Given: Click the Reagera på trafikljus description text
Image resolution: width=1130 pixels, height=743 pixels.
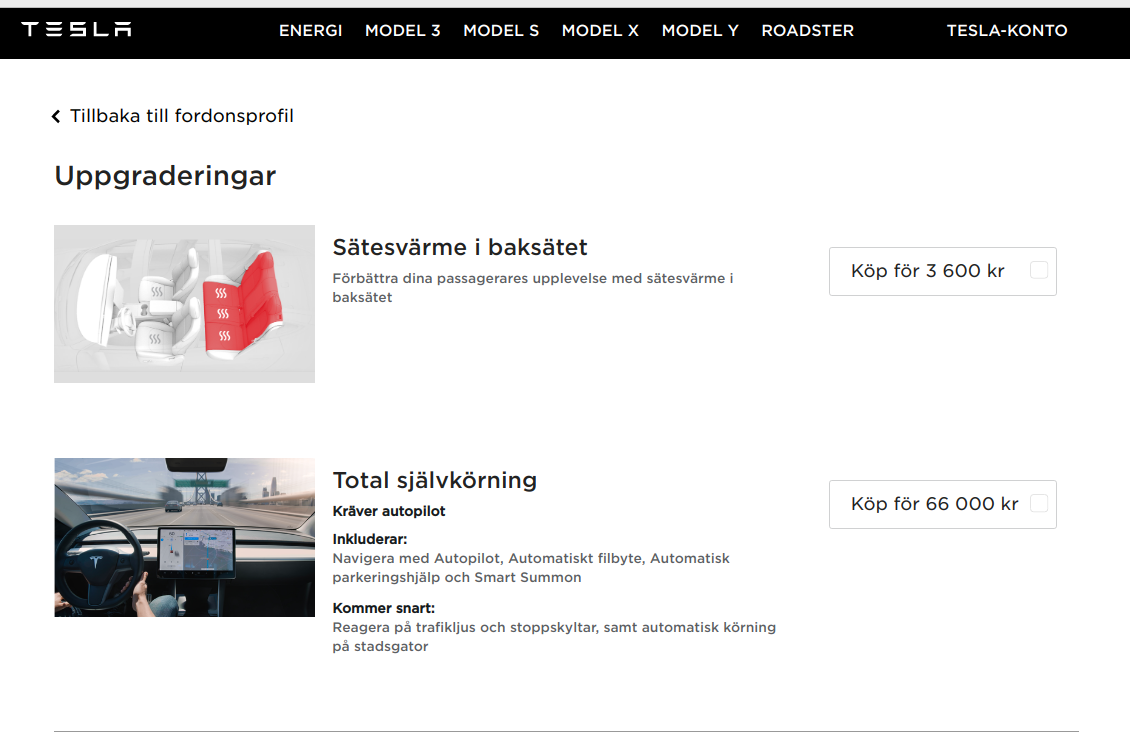Looking at the screenshot, I should click(x=553, y=637).
